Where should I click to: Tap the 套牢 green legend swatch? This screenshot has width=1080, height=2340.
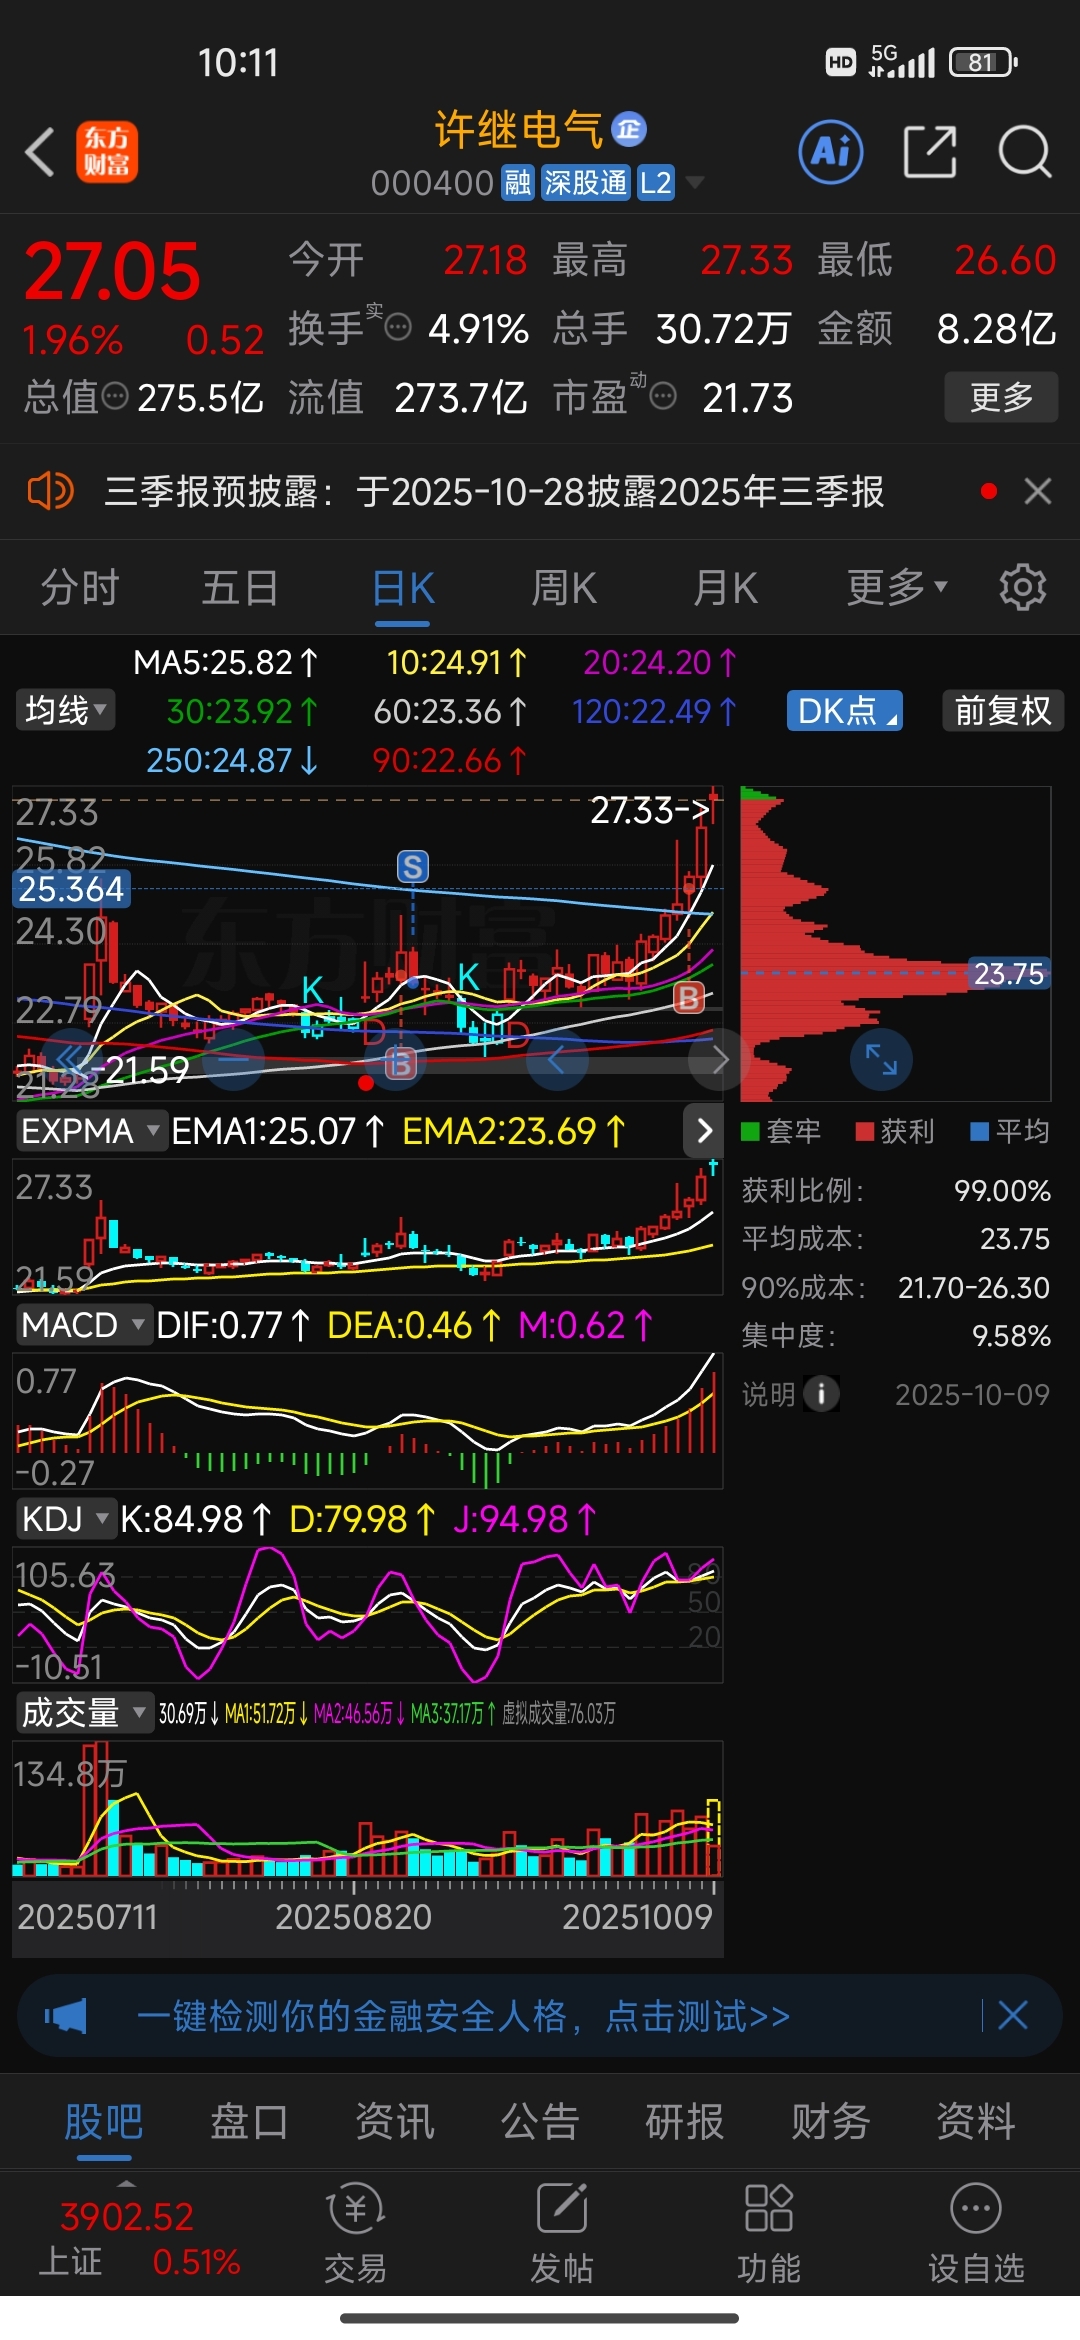click(750, 1131)
